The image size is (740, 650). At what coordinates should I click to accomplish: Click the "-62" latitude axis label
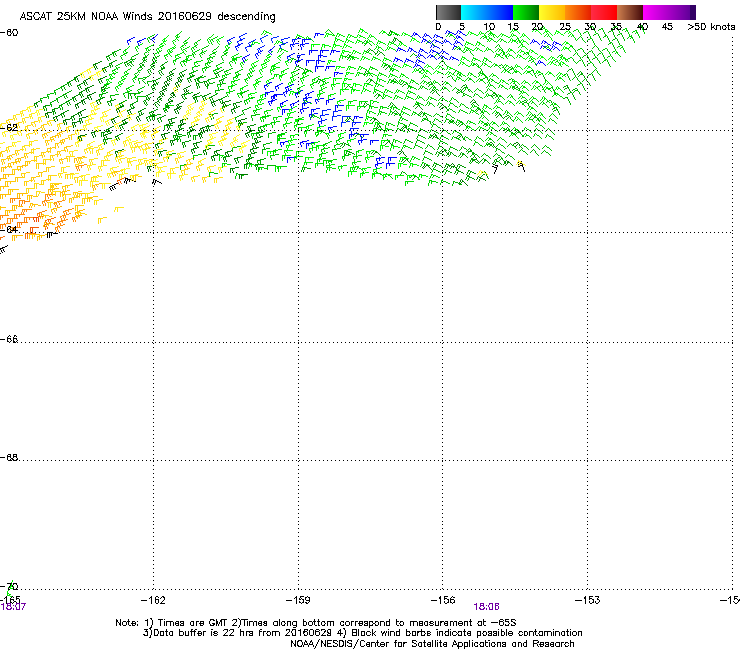[x=9, y=127]
